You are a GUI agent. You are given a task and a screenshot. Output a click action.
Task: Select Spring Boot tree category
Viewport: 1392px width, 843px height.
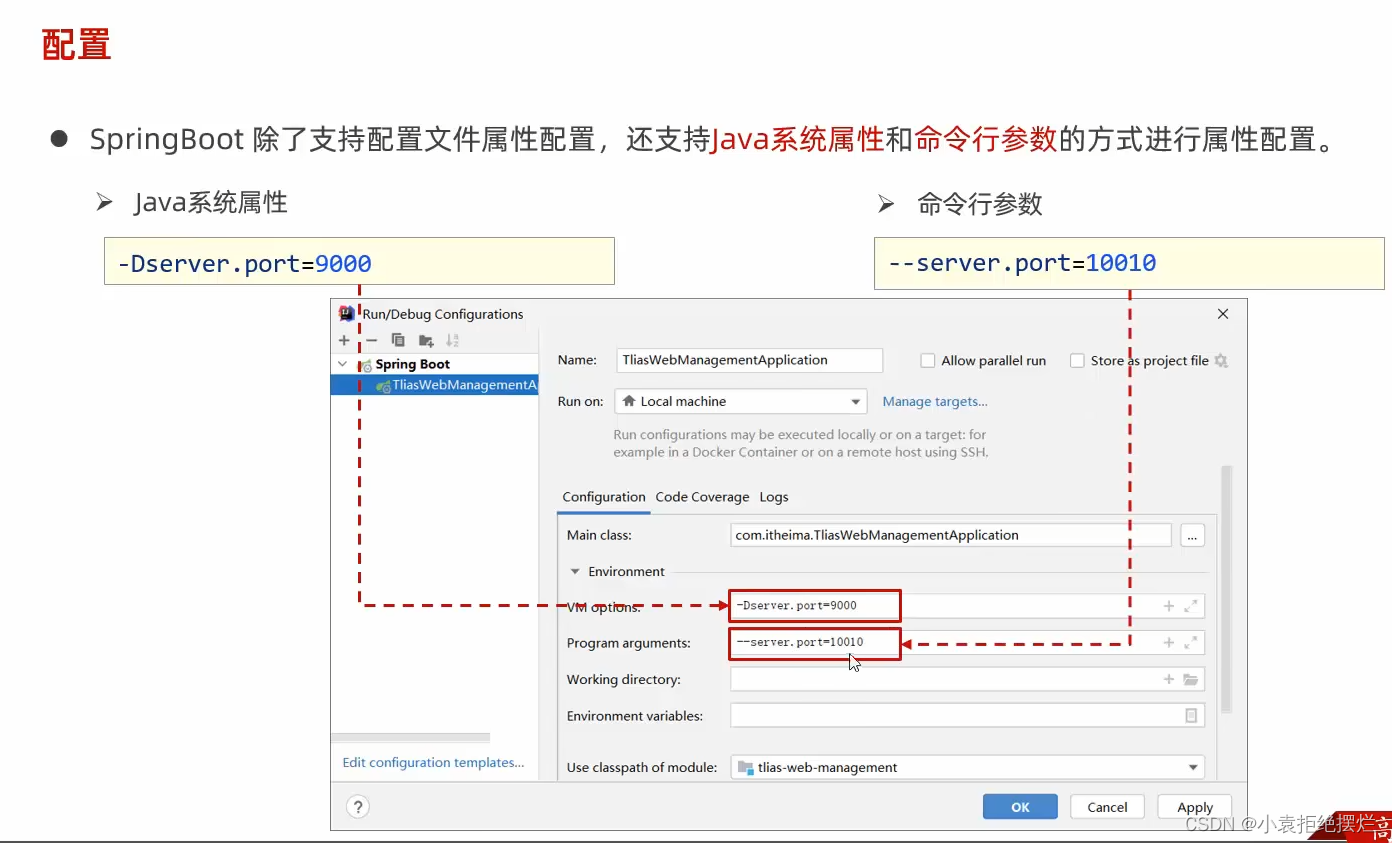click(x=412, y=364)
